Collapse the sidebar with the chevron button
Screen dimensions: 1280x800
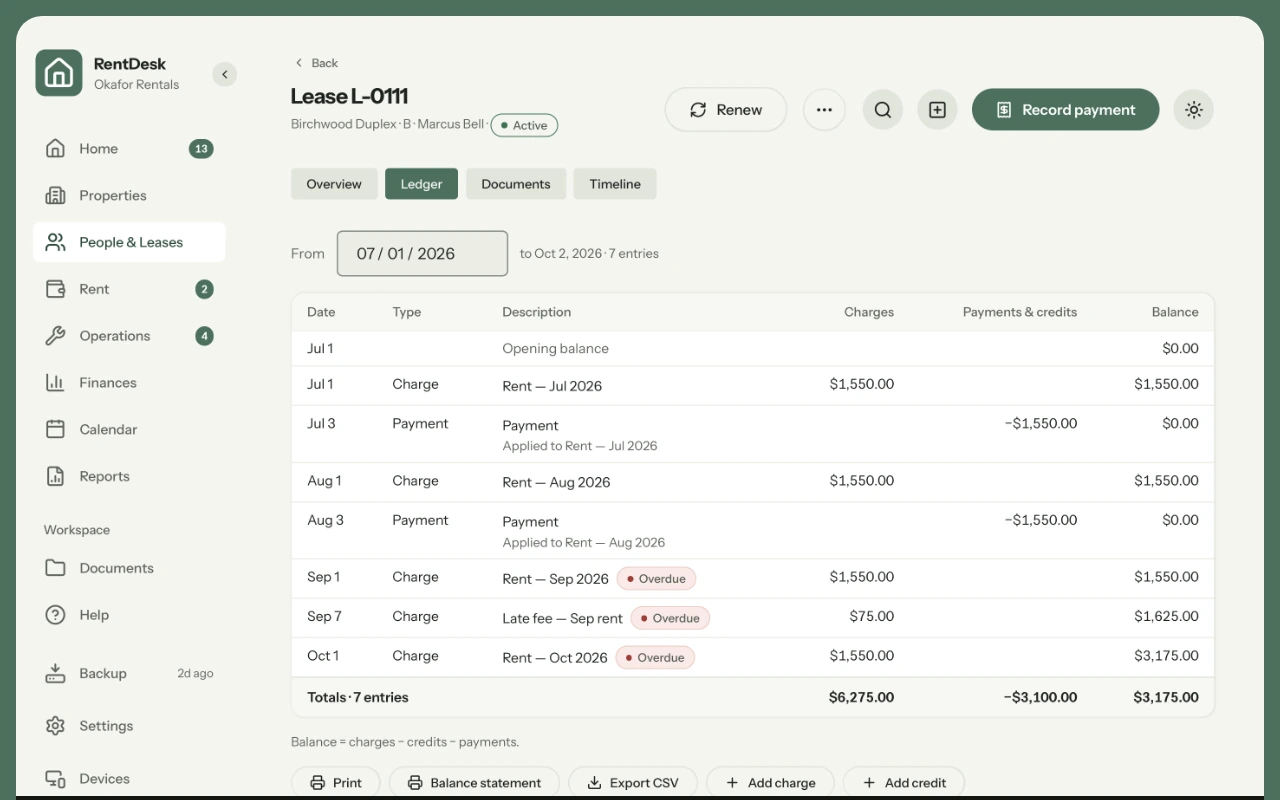coord(224,74)
